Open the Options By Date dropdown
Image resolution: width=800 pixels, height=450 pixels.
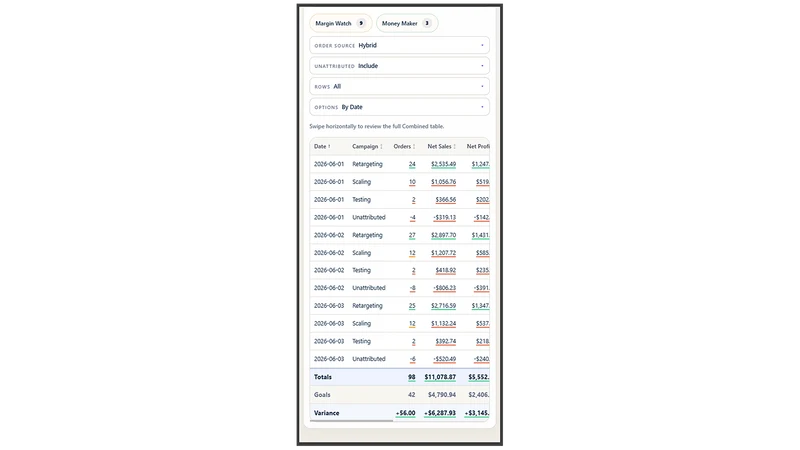pos(399,107)
